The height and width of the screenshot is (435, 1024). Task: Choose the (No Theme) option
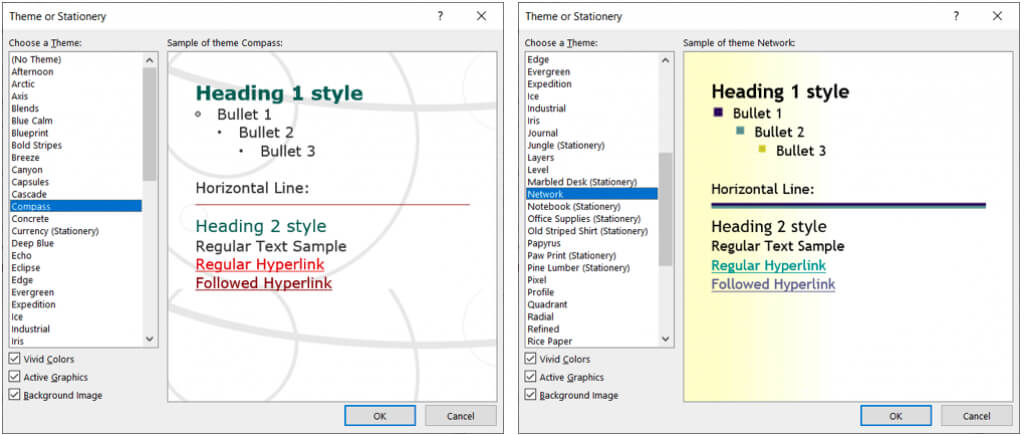pos(35,60)
